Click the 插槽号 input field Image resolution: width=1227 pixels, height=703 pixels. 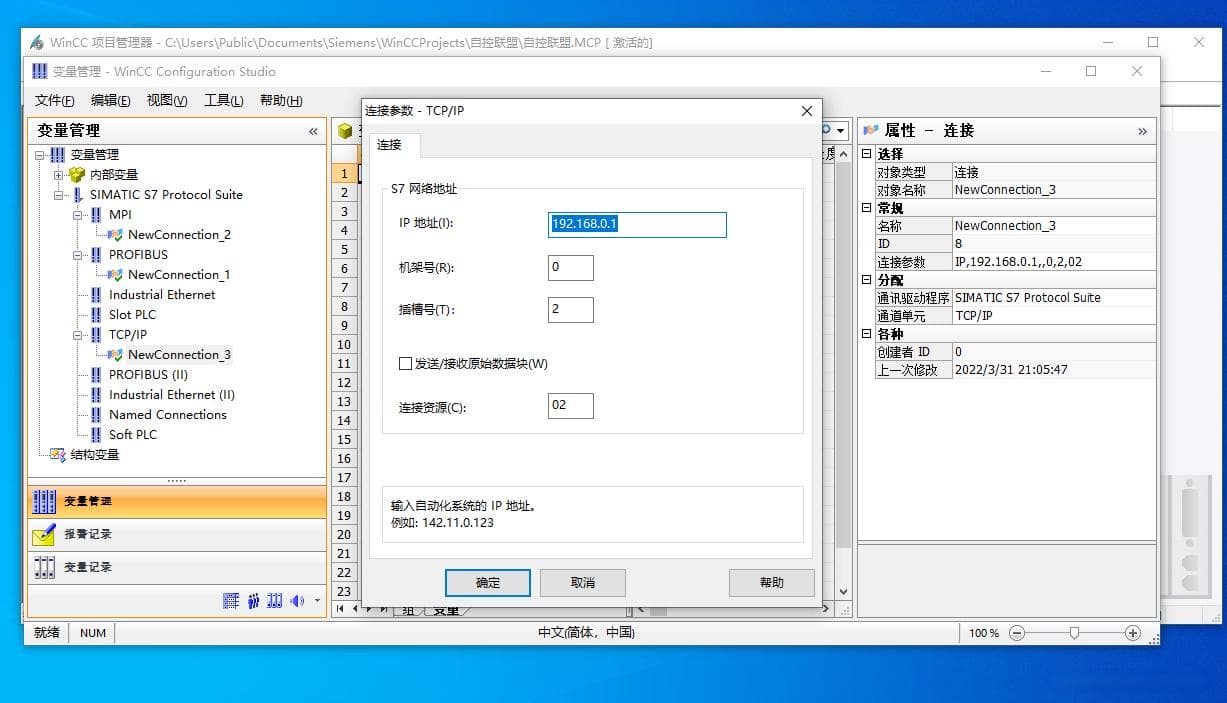coord(571,310)
